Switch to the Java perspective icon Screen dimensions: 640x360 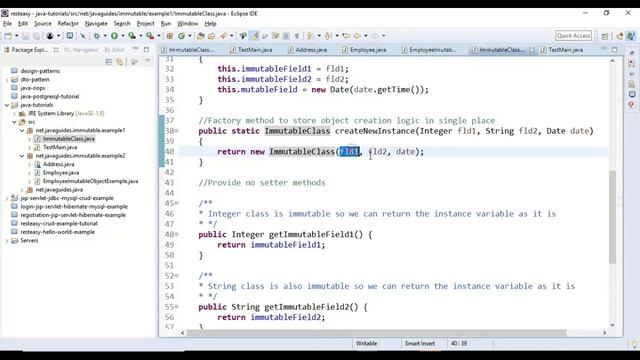[x=631, y=36]
